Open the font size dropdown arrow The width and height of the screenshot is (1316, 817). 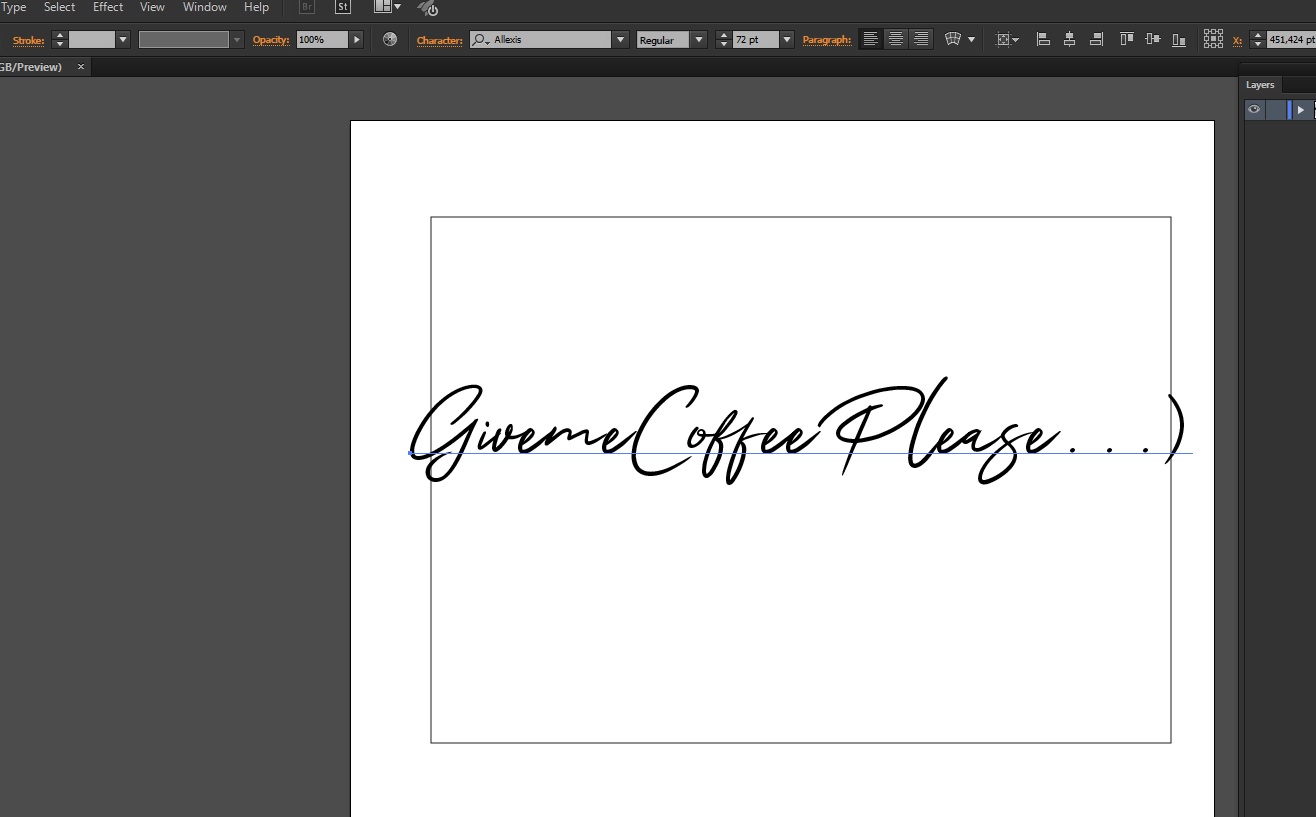point(787,40)
